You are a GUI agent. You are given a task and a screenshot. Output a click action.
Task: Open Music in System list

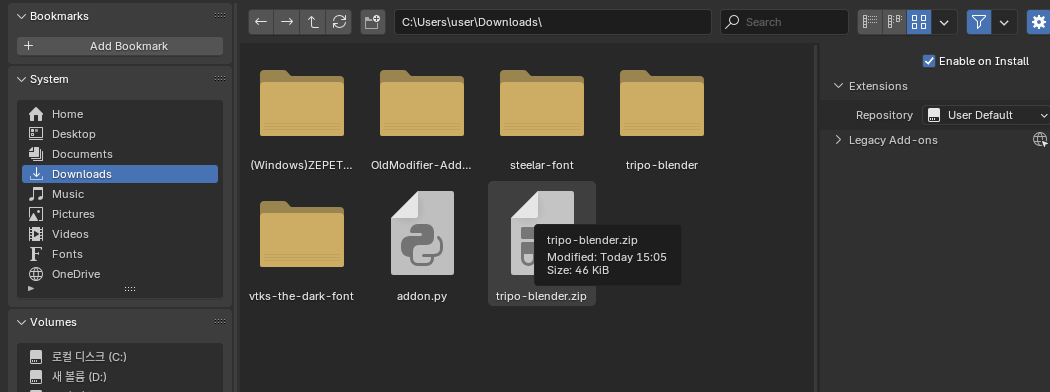(x=120, y=194)
